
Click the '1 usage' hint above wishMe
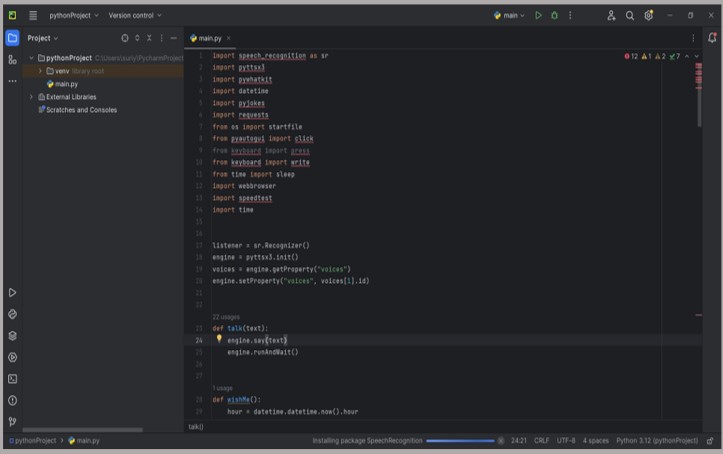222,388
